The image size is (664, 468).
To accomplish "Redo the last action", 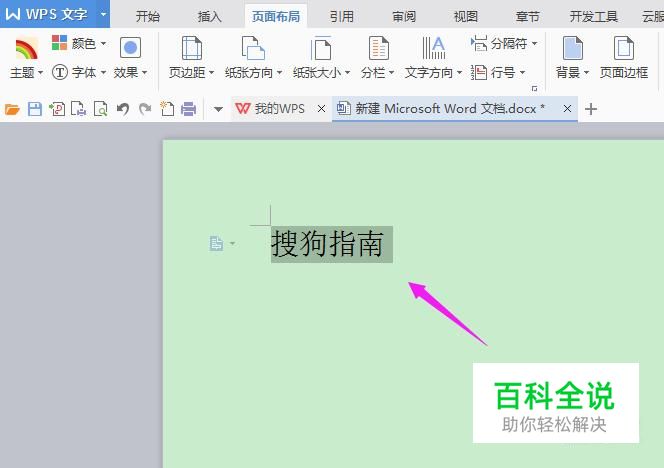I will [145, 109].
